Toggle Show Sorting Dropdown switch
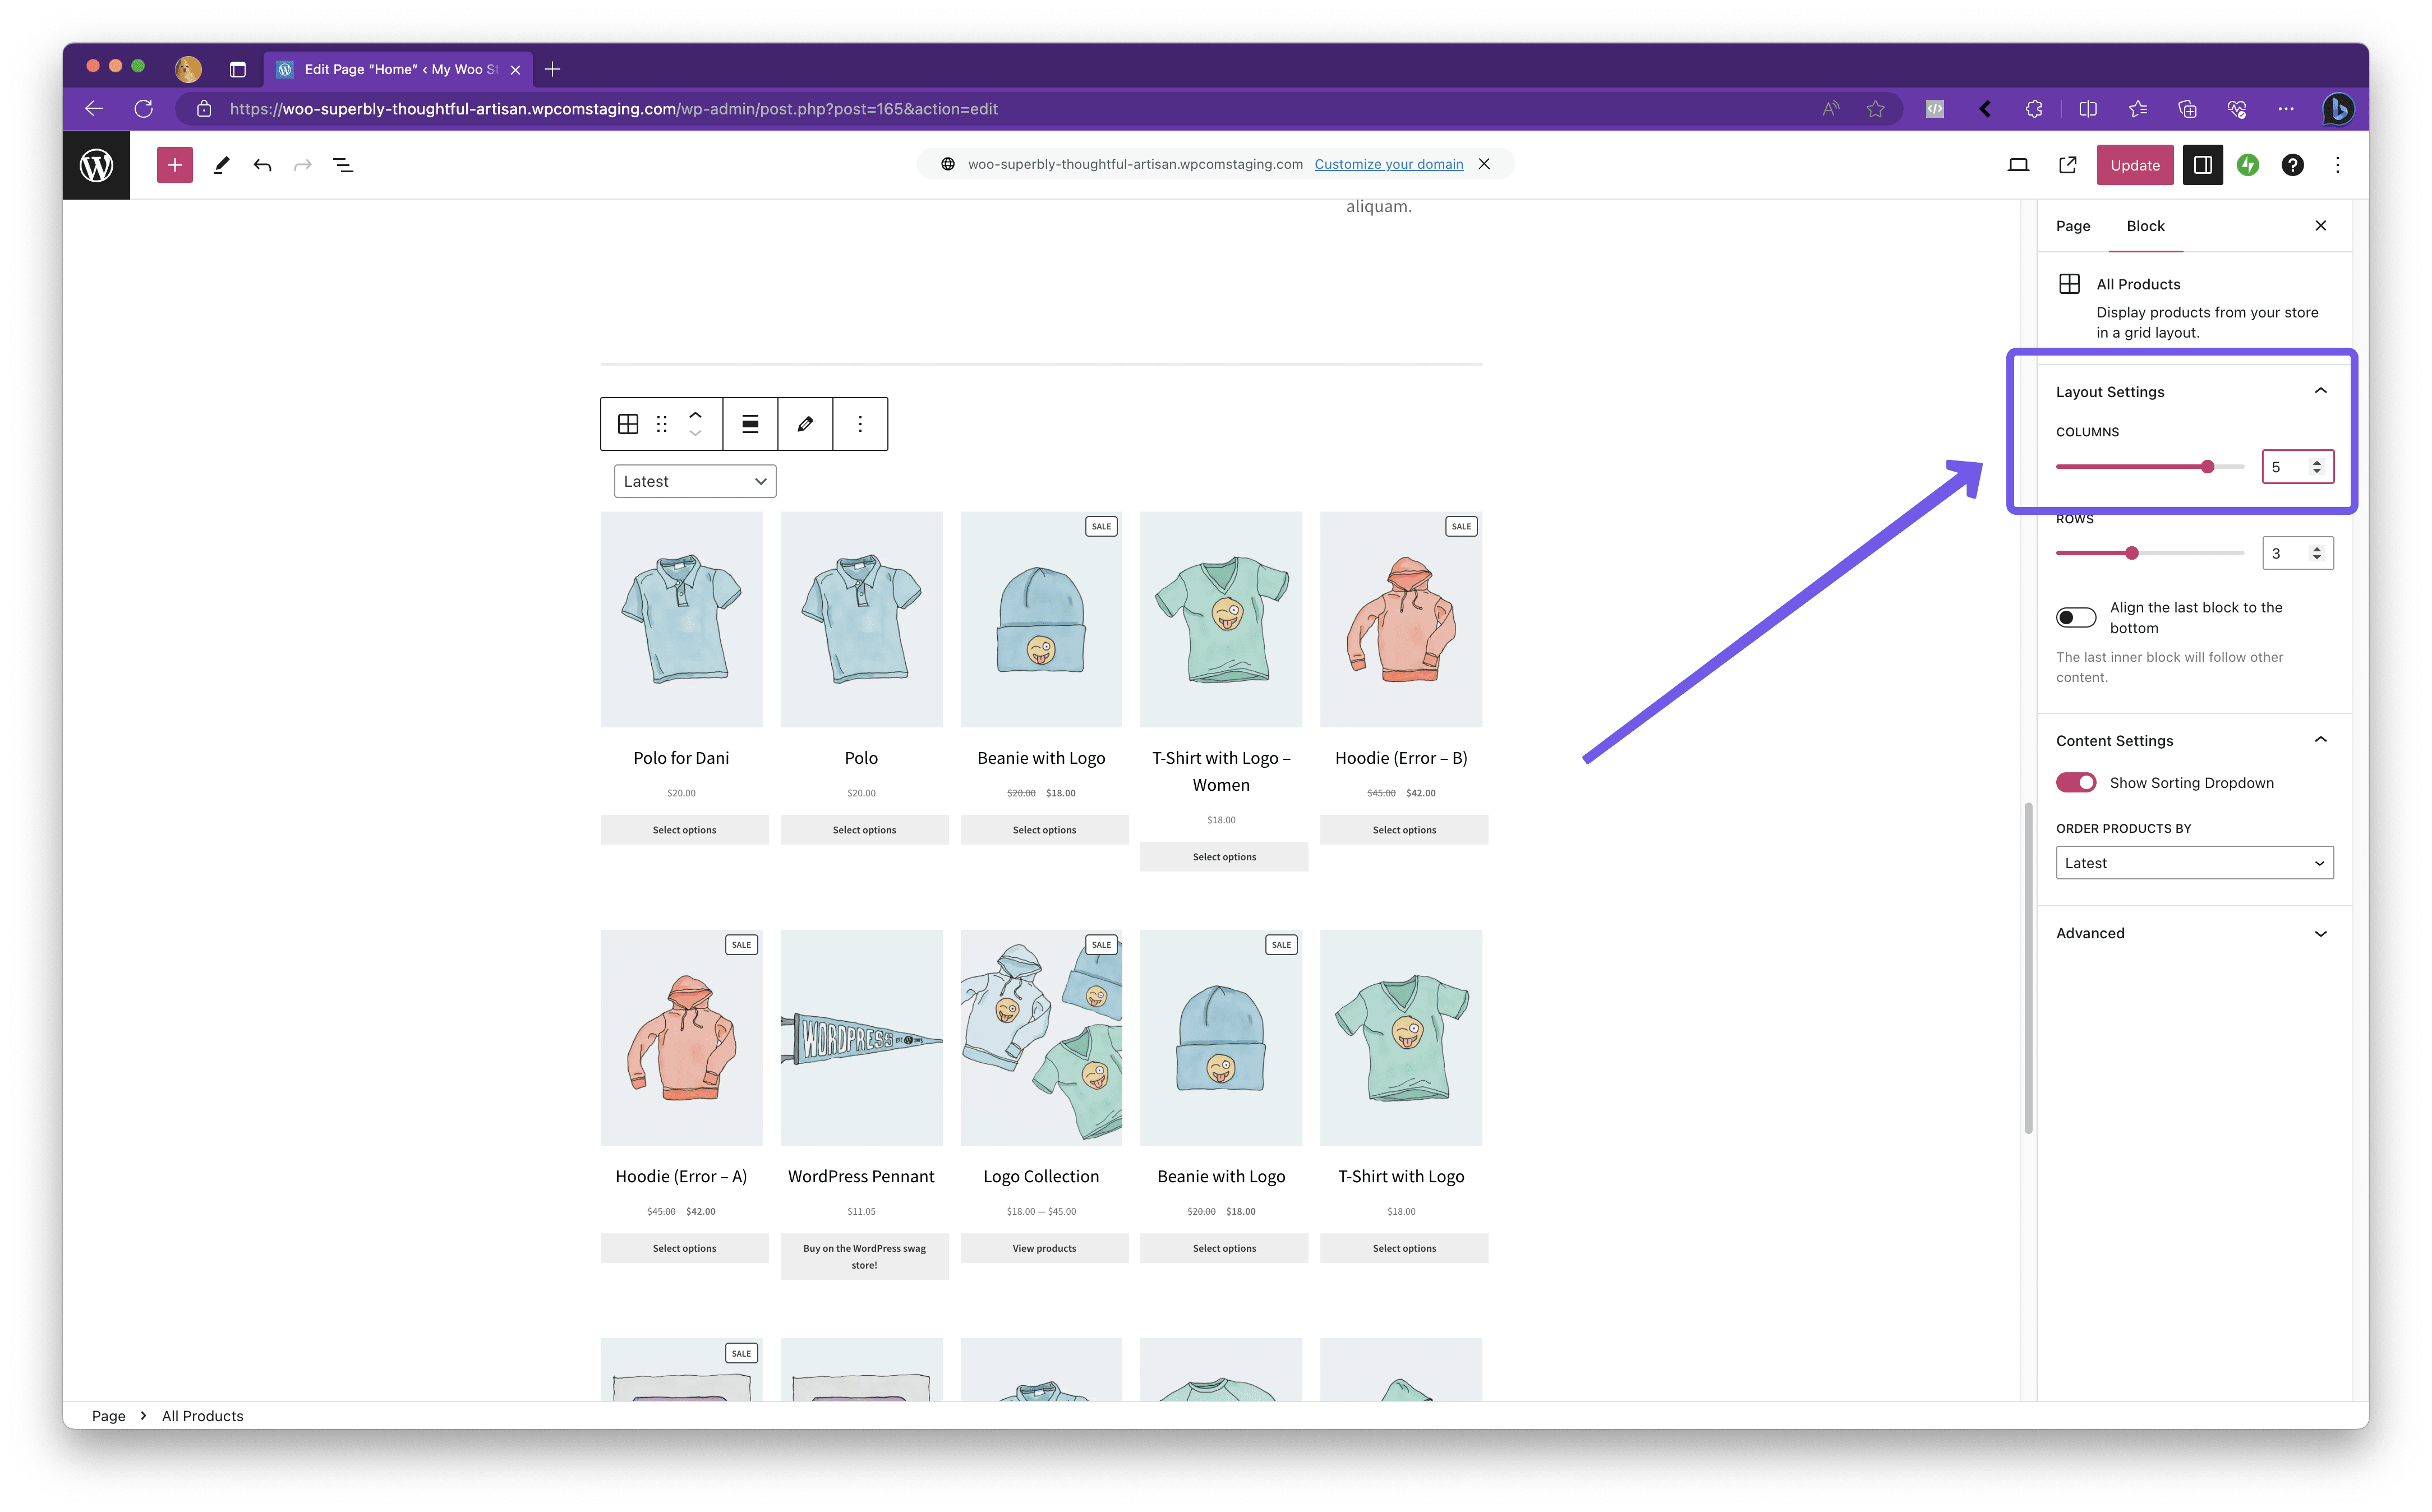This screenshot has height=1512, width=2432. [x=2076, y=782]
